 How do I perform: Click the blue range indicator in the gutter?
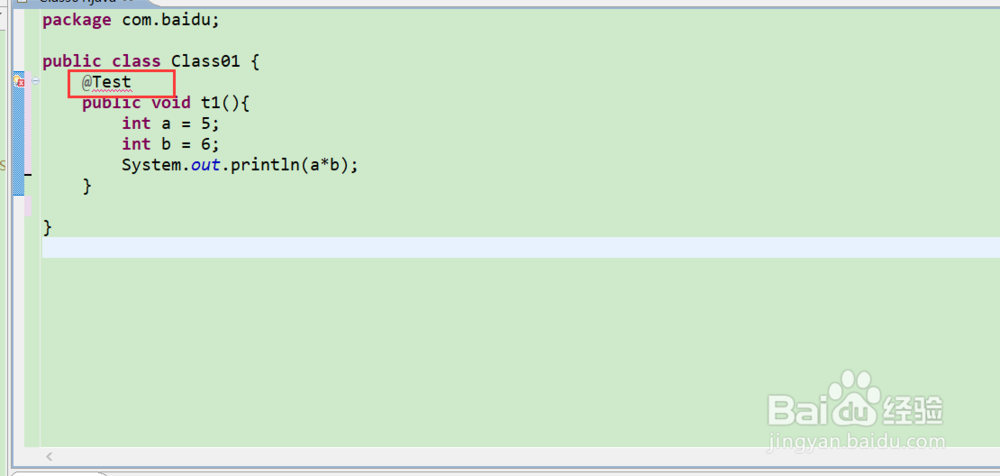click(18, 133)
